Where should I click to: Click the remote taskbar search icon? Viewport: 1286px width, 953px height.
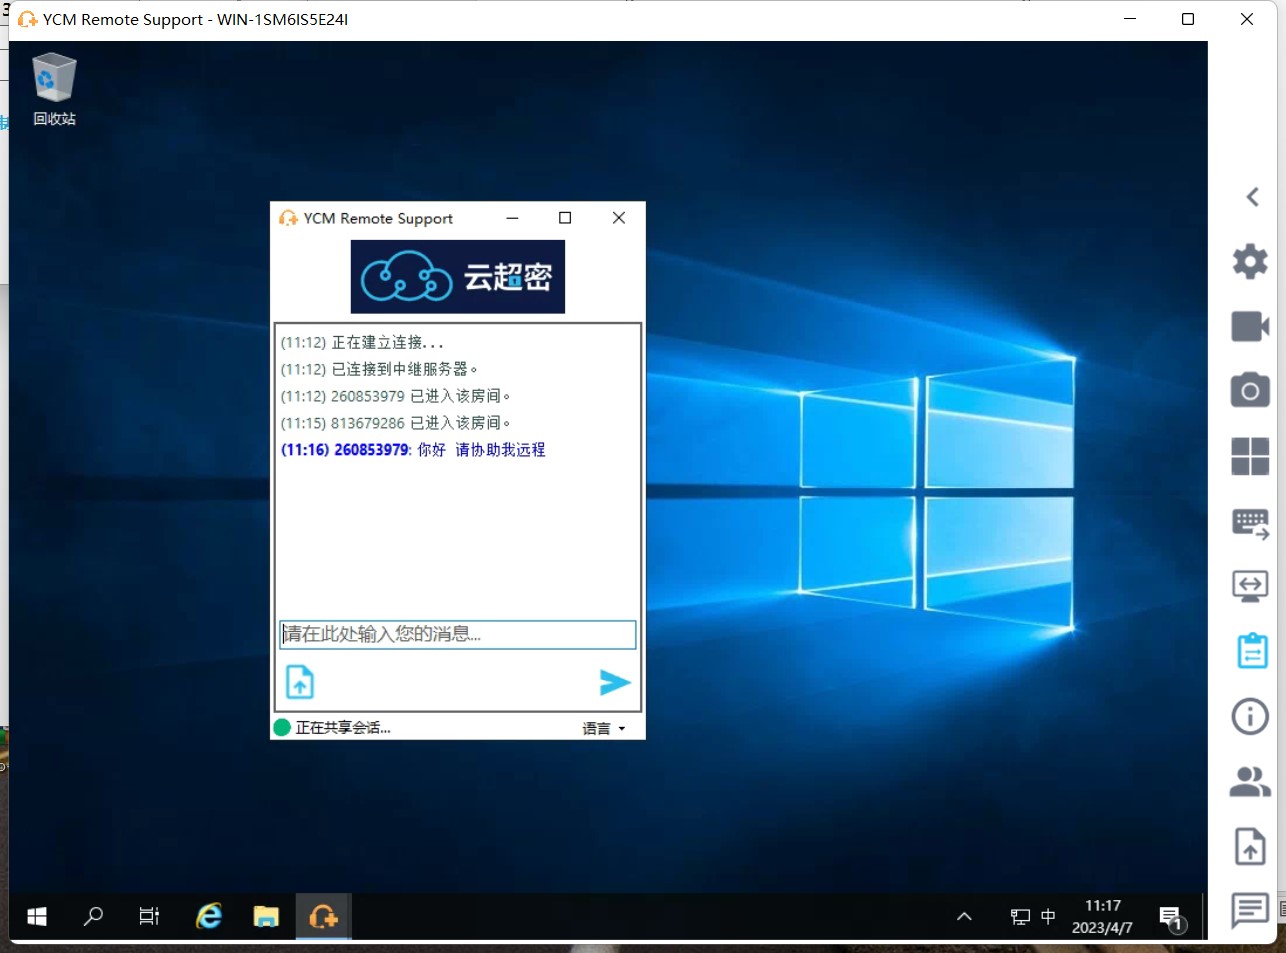click(x=93, y=917)
